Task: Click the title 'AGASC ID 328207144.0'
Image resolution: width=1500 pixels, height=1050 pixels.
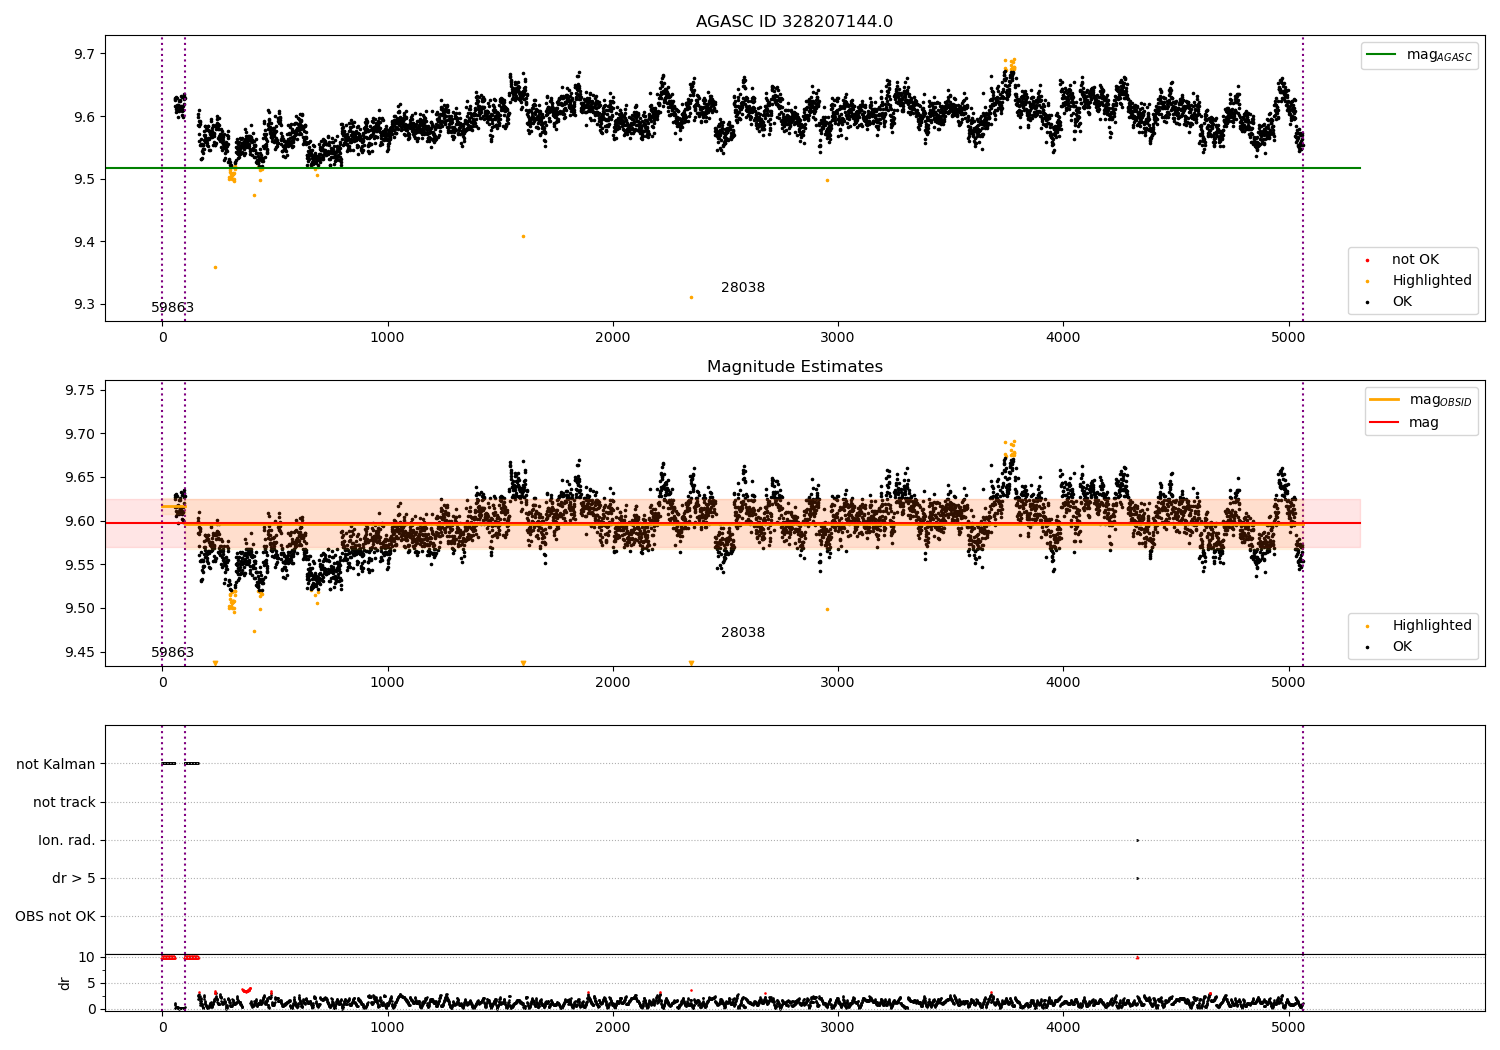Action: tap(794, 22)
